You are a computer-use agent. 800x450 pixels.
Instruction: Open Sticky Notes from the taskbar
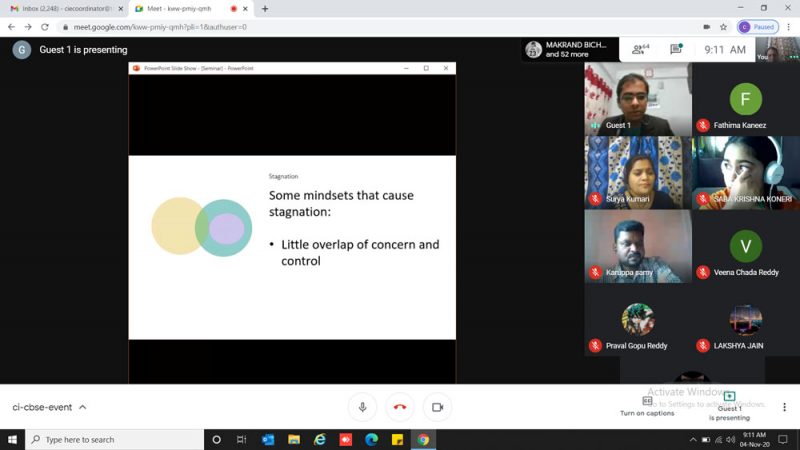click(x=397, y=439)
